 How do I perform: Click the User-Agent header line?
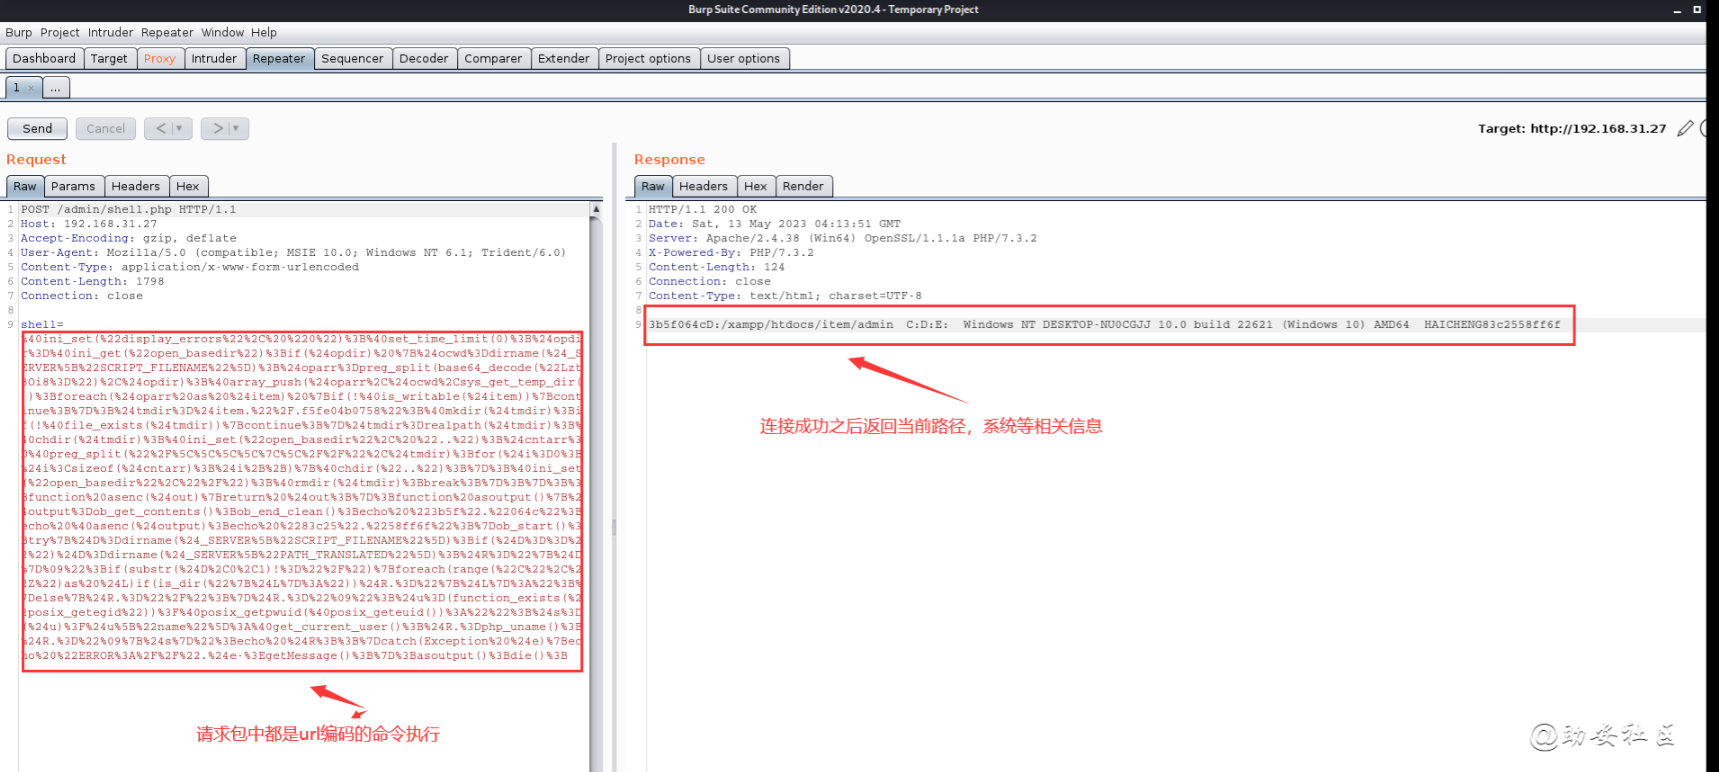tap(293, 253)
